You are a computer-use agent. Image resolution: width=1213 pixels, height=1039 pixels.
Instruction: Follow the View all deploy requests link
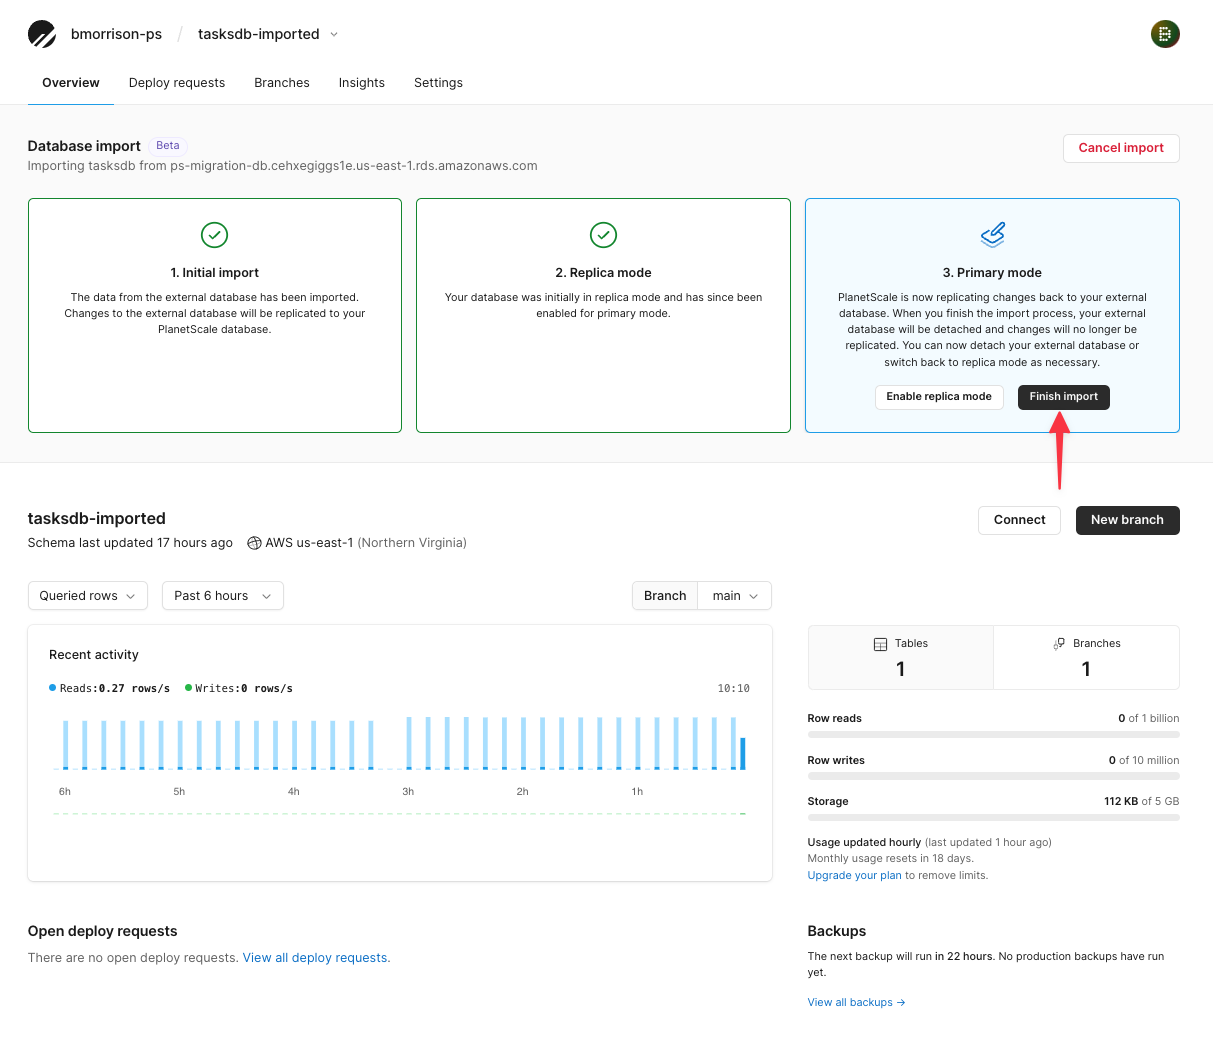[x=316, y=958]
